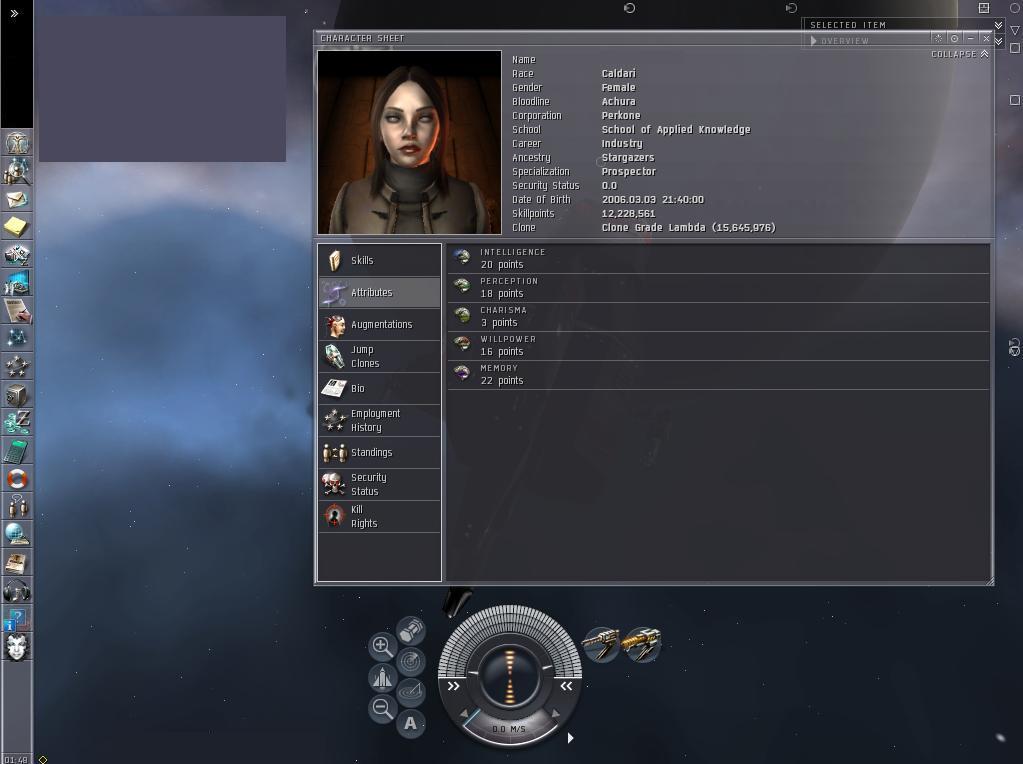Click the red lifebuoy Help icon
1023x764 pixels.
[17, 480]
